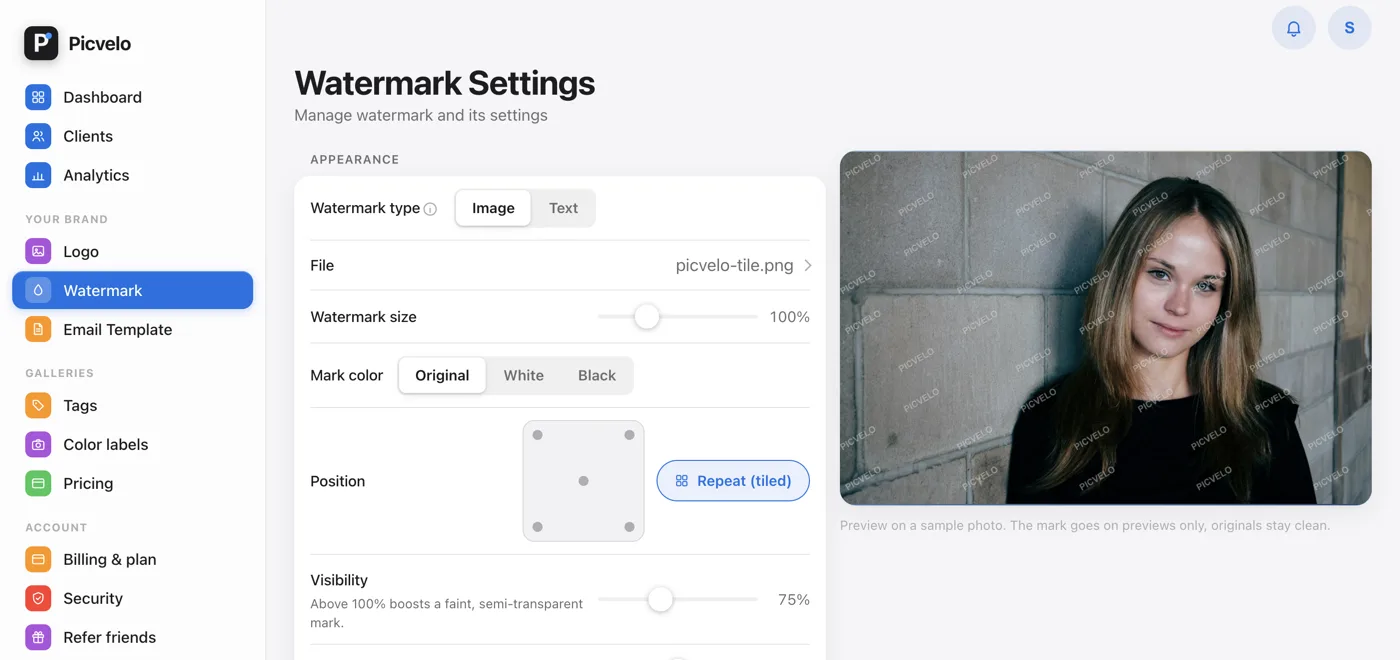Viewport: 1400px width, 660px height.
Task: Click the Refer friends gift icon
Action: [38, 637]
